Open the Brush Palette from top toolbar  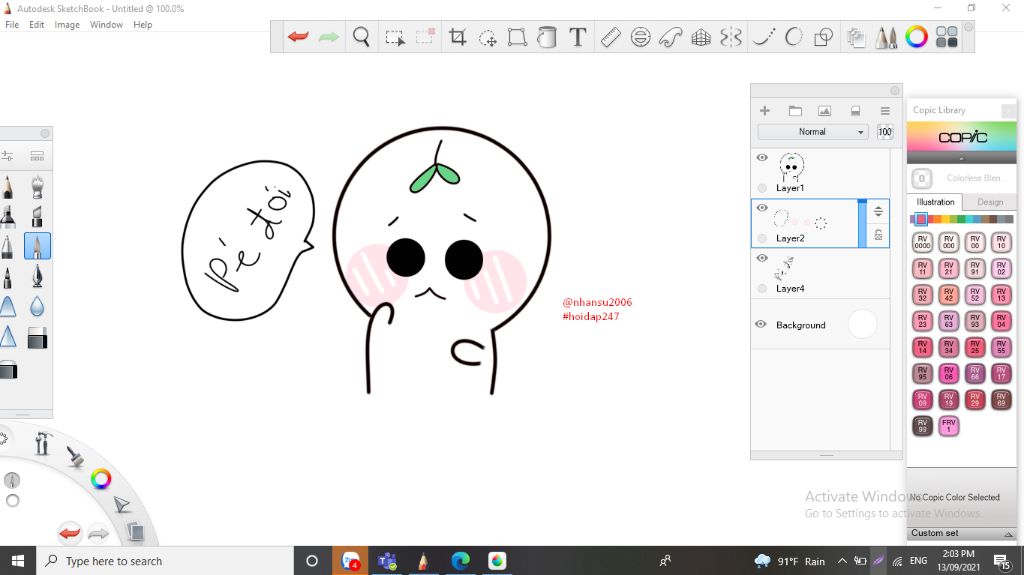pyautogui.click(x=886, y=37)
